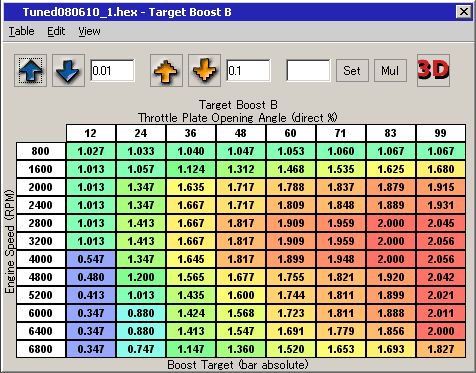Viewport: 476px width, 373px height.
Task: Select the 71 throttle column header
Action: (x=341, y=133)
